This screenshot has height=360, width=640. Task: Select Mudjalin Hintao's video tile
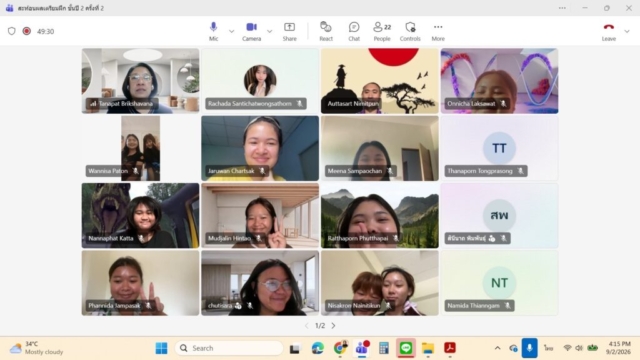pos(260,216)
